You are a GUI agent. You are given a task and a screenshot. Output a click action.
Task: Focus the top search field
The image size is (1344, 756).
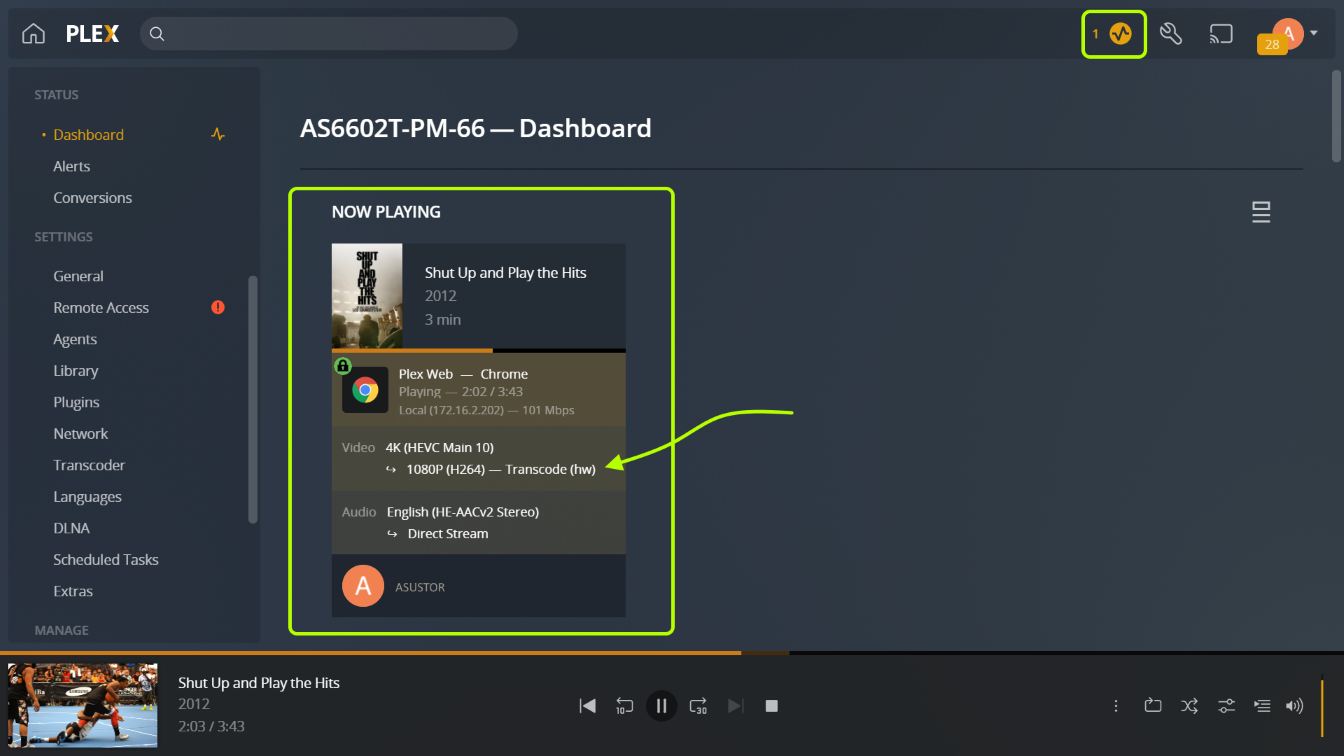click(329, 34)
